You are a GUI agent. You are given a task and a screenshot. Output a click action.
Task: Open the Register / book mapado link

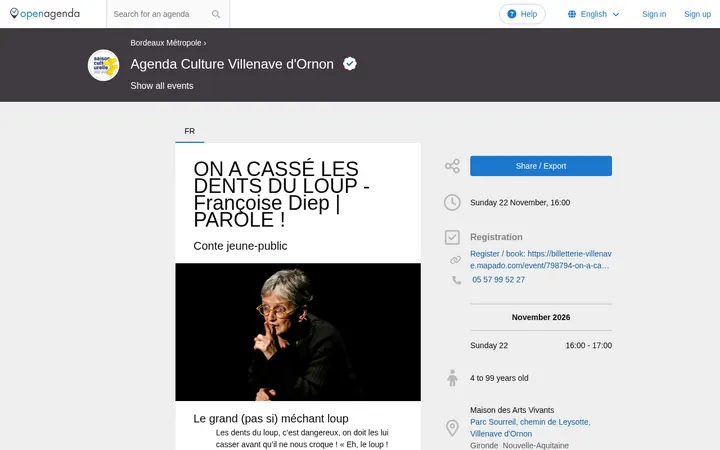coord(540,259)
